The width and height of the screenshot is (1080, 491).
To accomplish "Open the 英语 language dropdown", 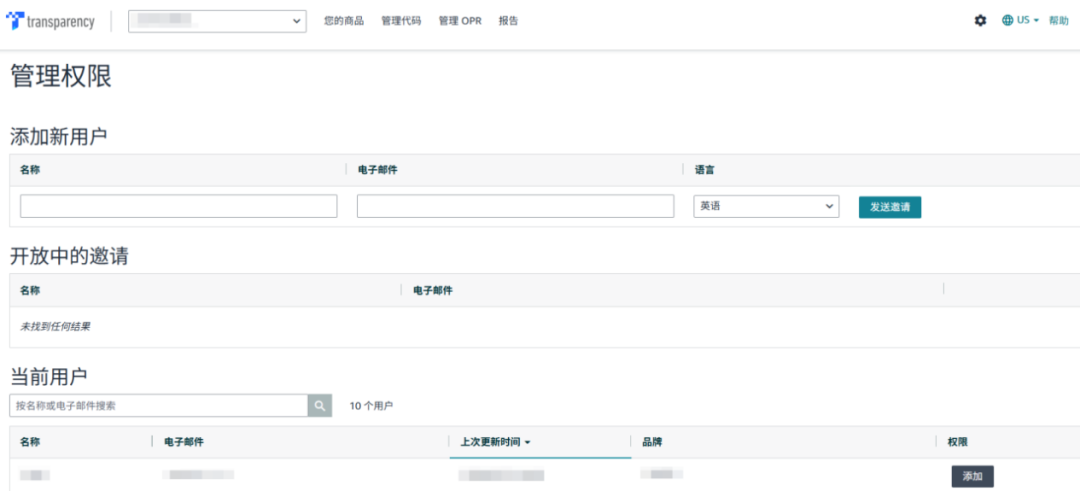I will tap(766, 206).
